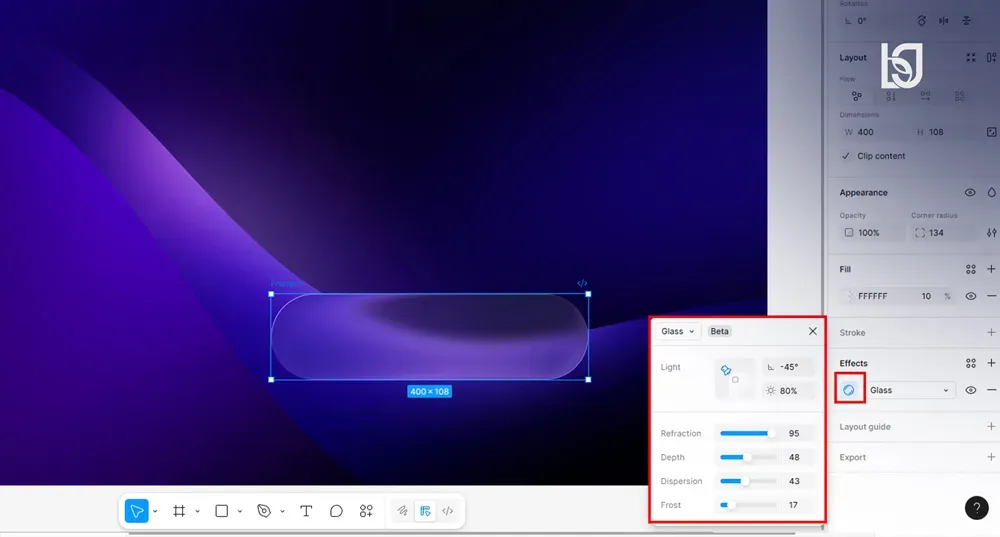
Task: Remove the FFFFFF fill
Action: (x=991, y=296)
